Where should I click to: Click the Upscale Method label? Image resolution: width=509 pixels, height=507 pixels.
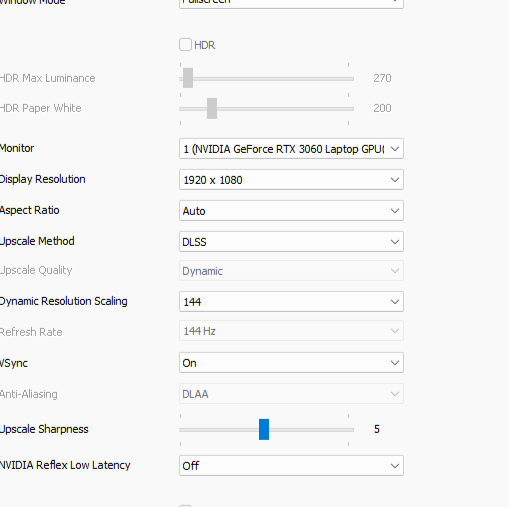pos(37,241)
